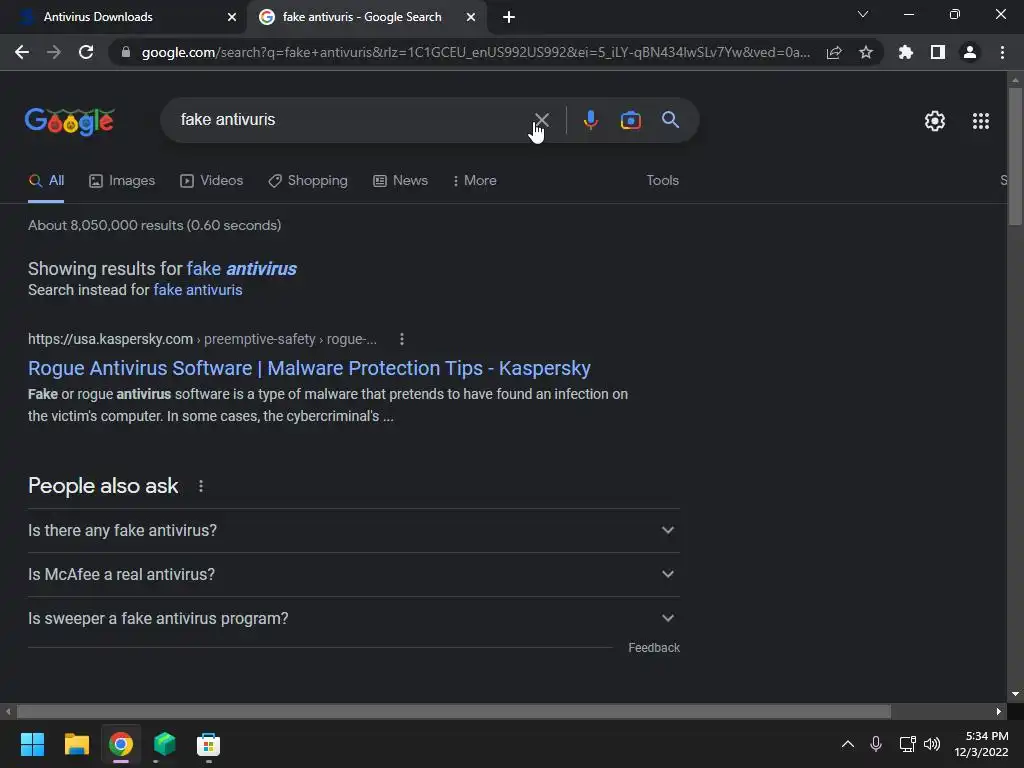This screenshot has height=768, width=1024.
Task: Switch to the News results tab
Action: pyautogui.click(x=400, y=181)
